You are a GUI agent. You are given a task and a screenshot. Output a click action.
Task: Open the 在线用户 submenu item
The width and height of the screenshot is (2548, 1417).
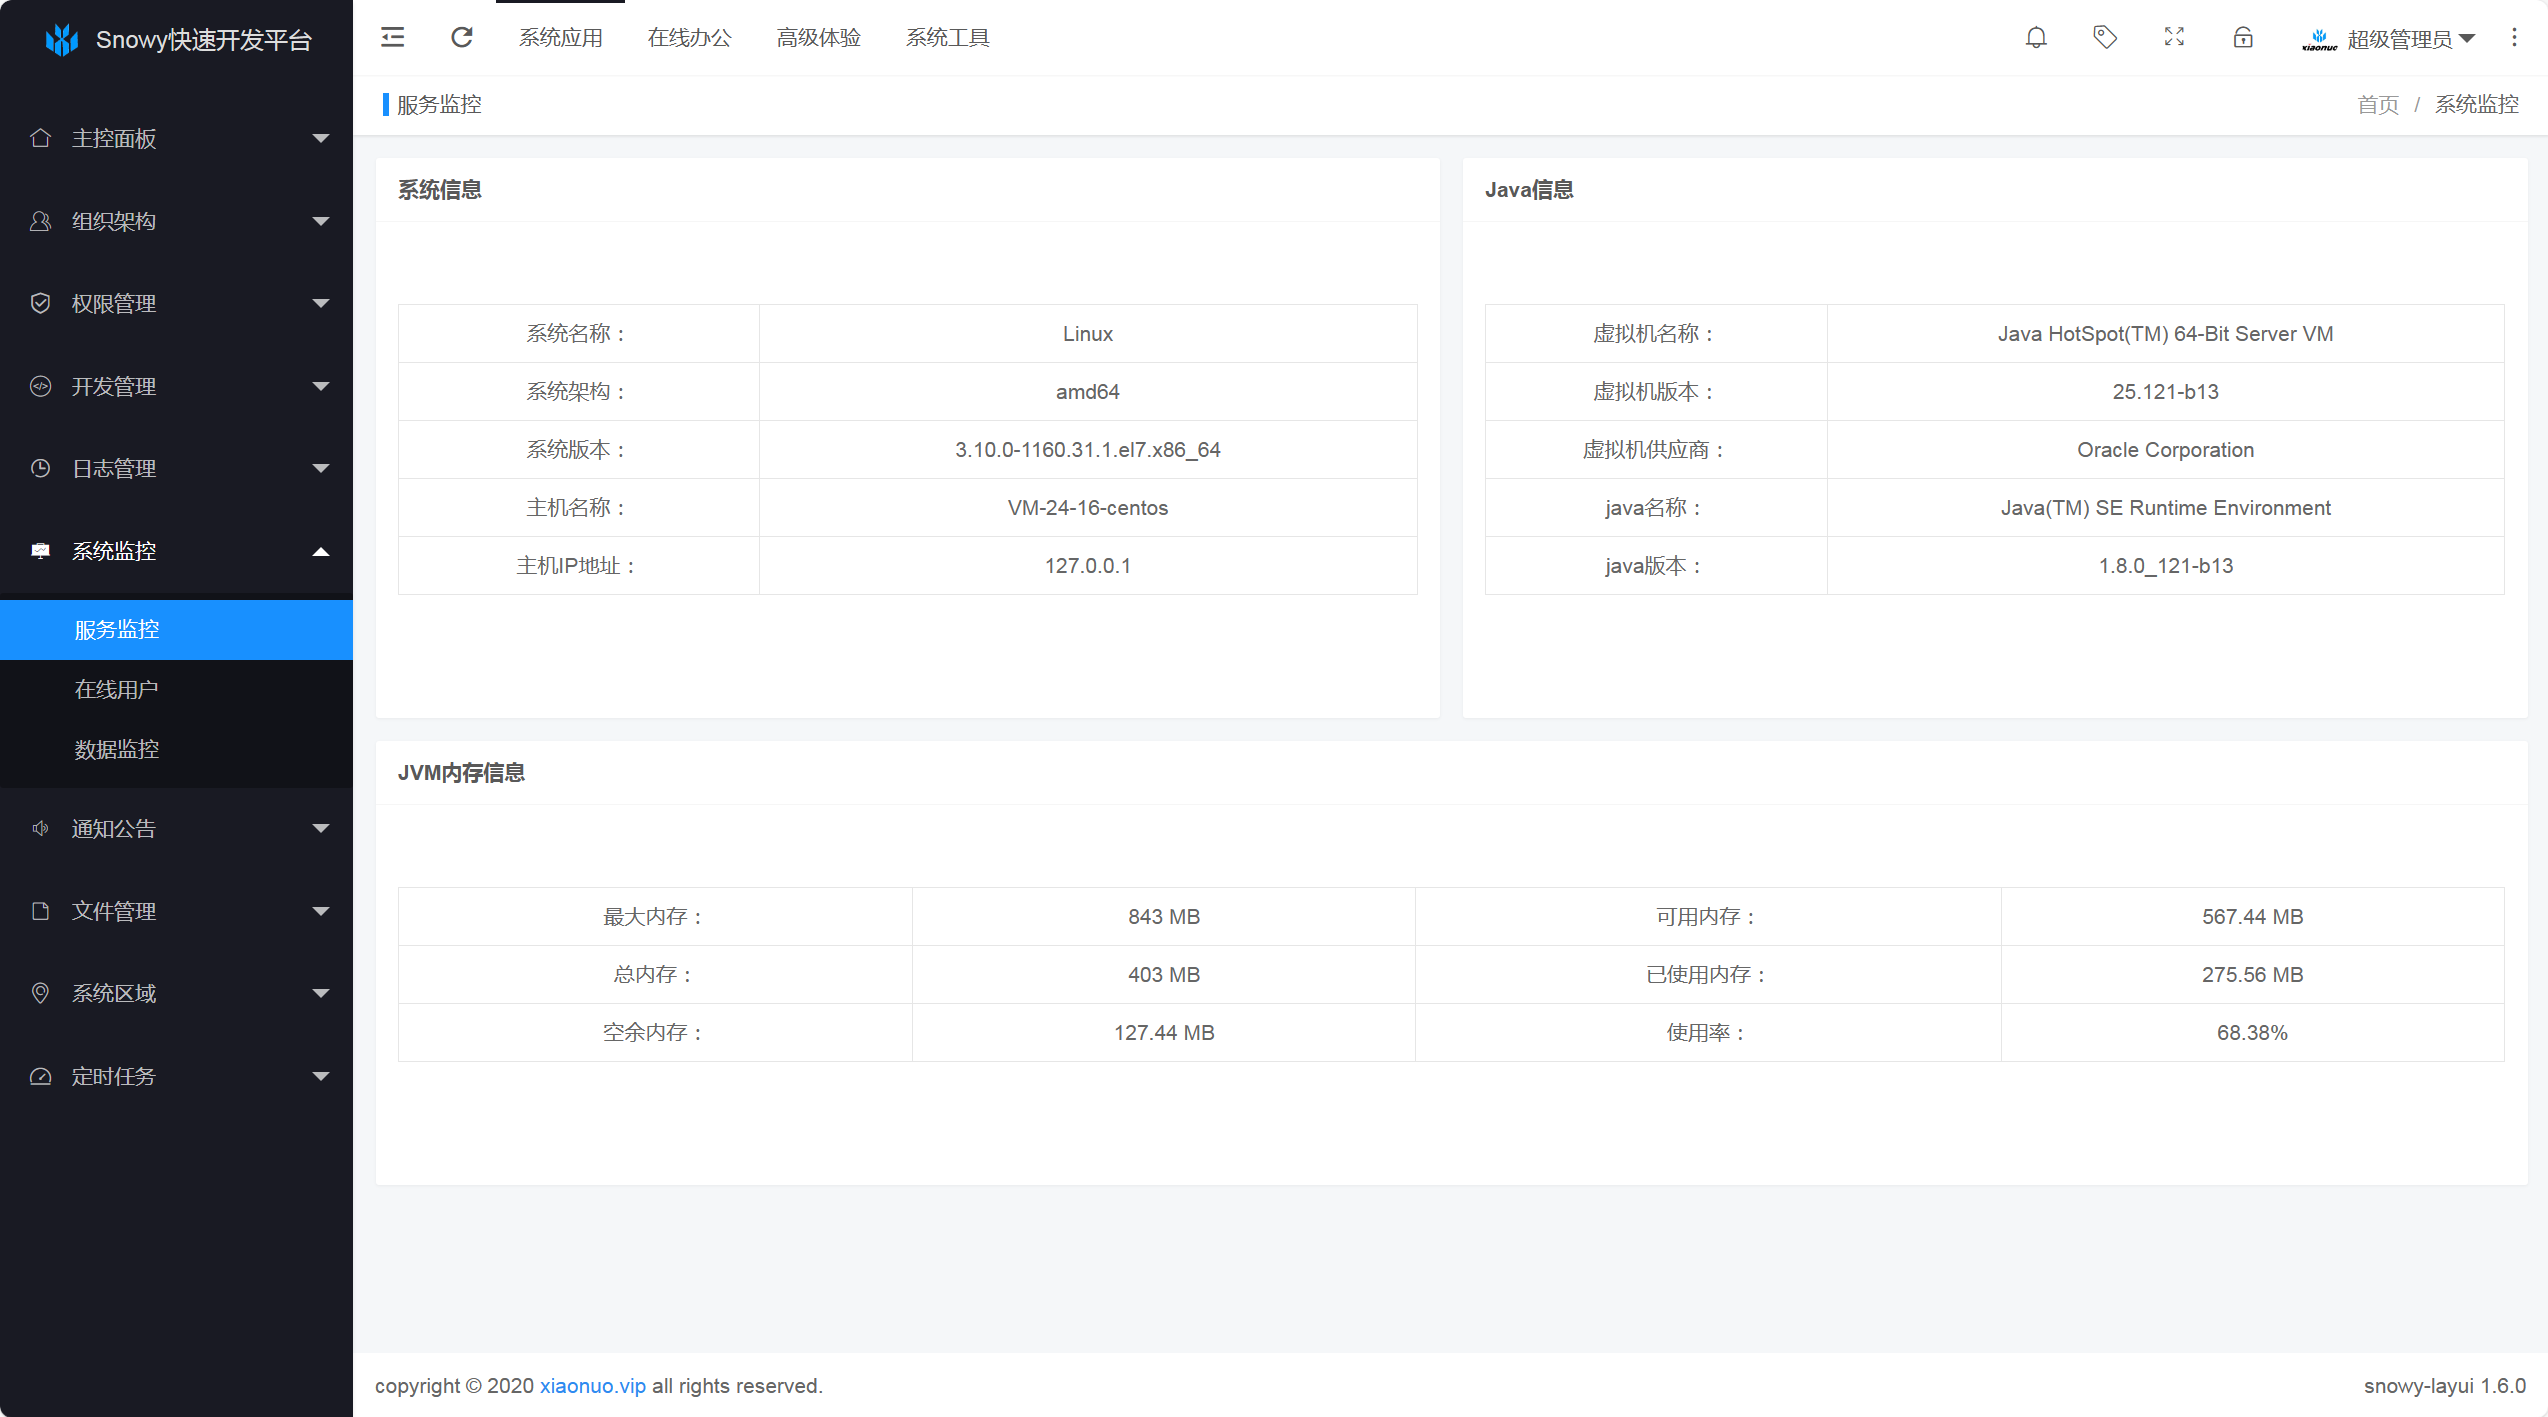116,689
